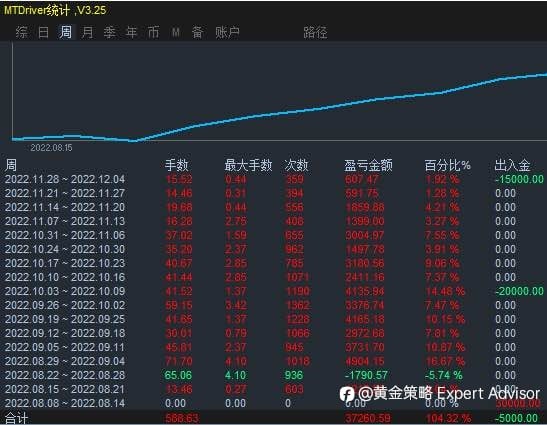Click the total percentage 104.32 %

[x=448, y=418]
